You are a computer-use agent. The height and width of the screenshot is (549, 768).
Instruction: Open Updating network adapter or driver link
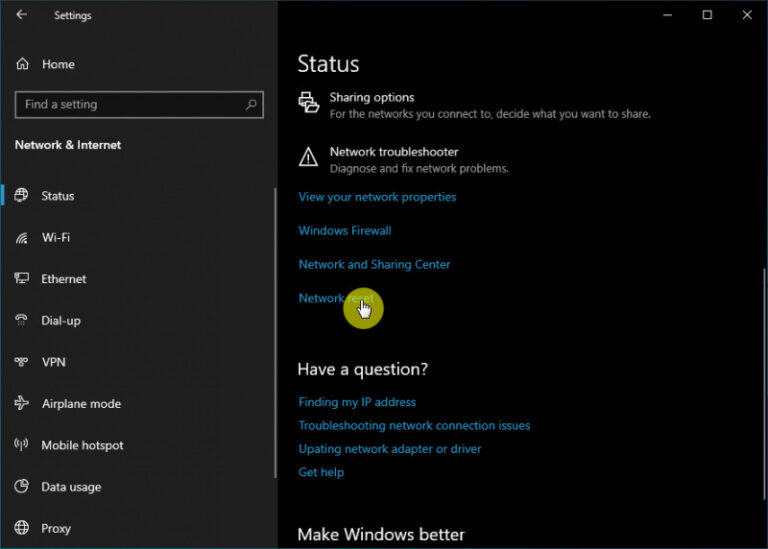pos(390,449)
